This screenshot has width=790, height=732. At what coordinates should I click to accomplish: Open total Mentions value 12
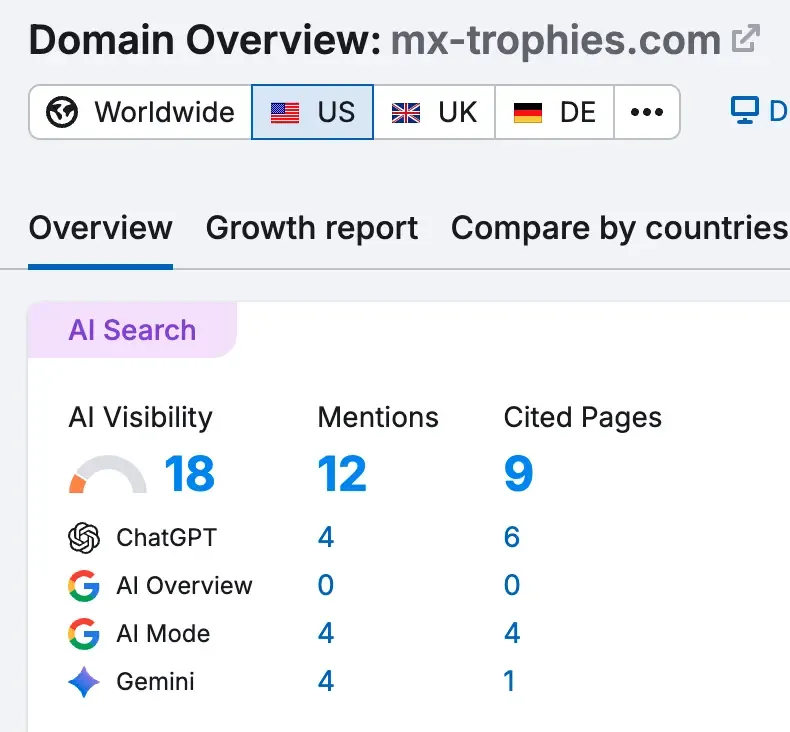tap(342, 474)
